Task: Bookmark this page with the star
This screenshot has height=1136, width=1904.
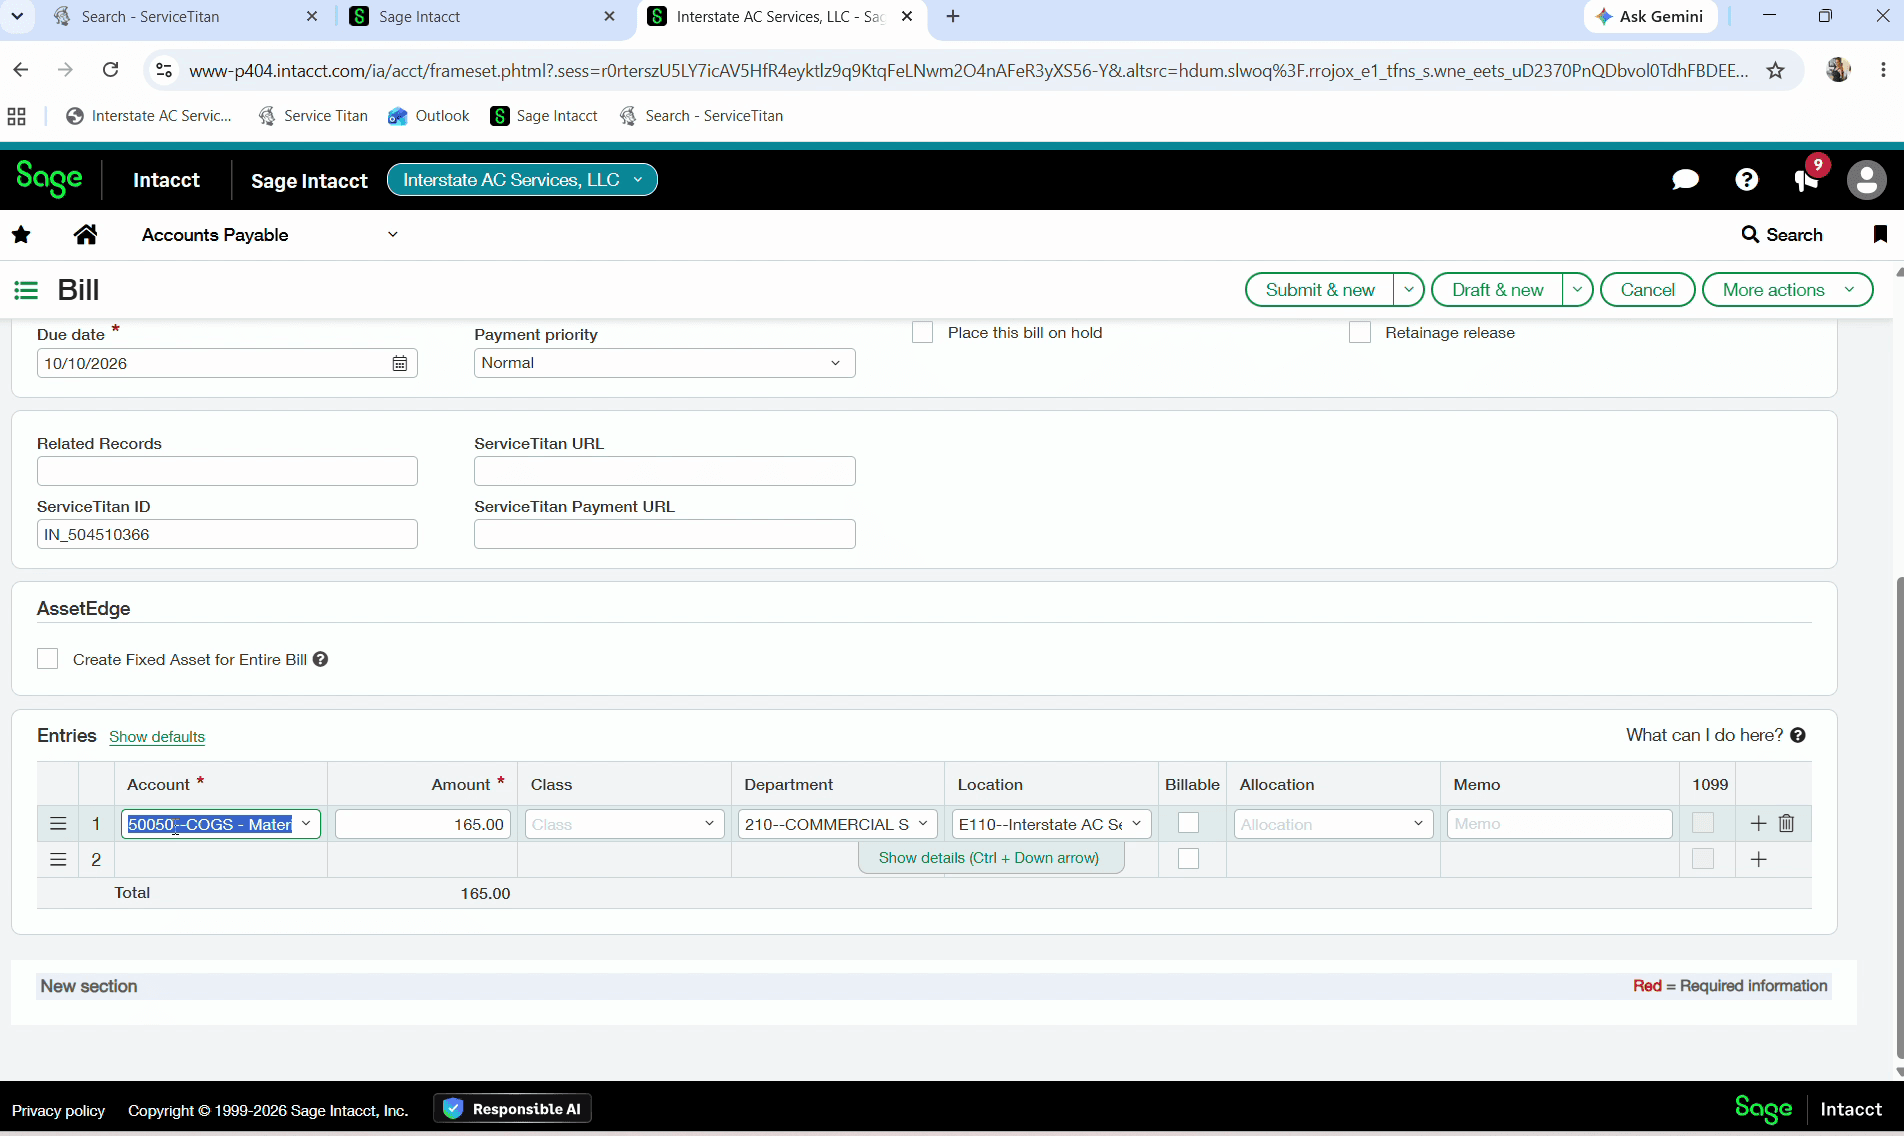Action: tap(1775, 70)
